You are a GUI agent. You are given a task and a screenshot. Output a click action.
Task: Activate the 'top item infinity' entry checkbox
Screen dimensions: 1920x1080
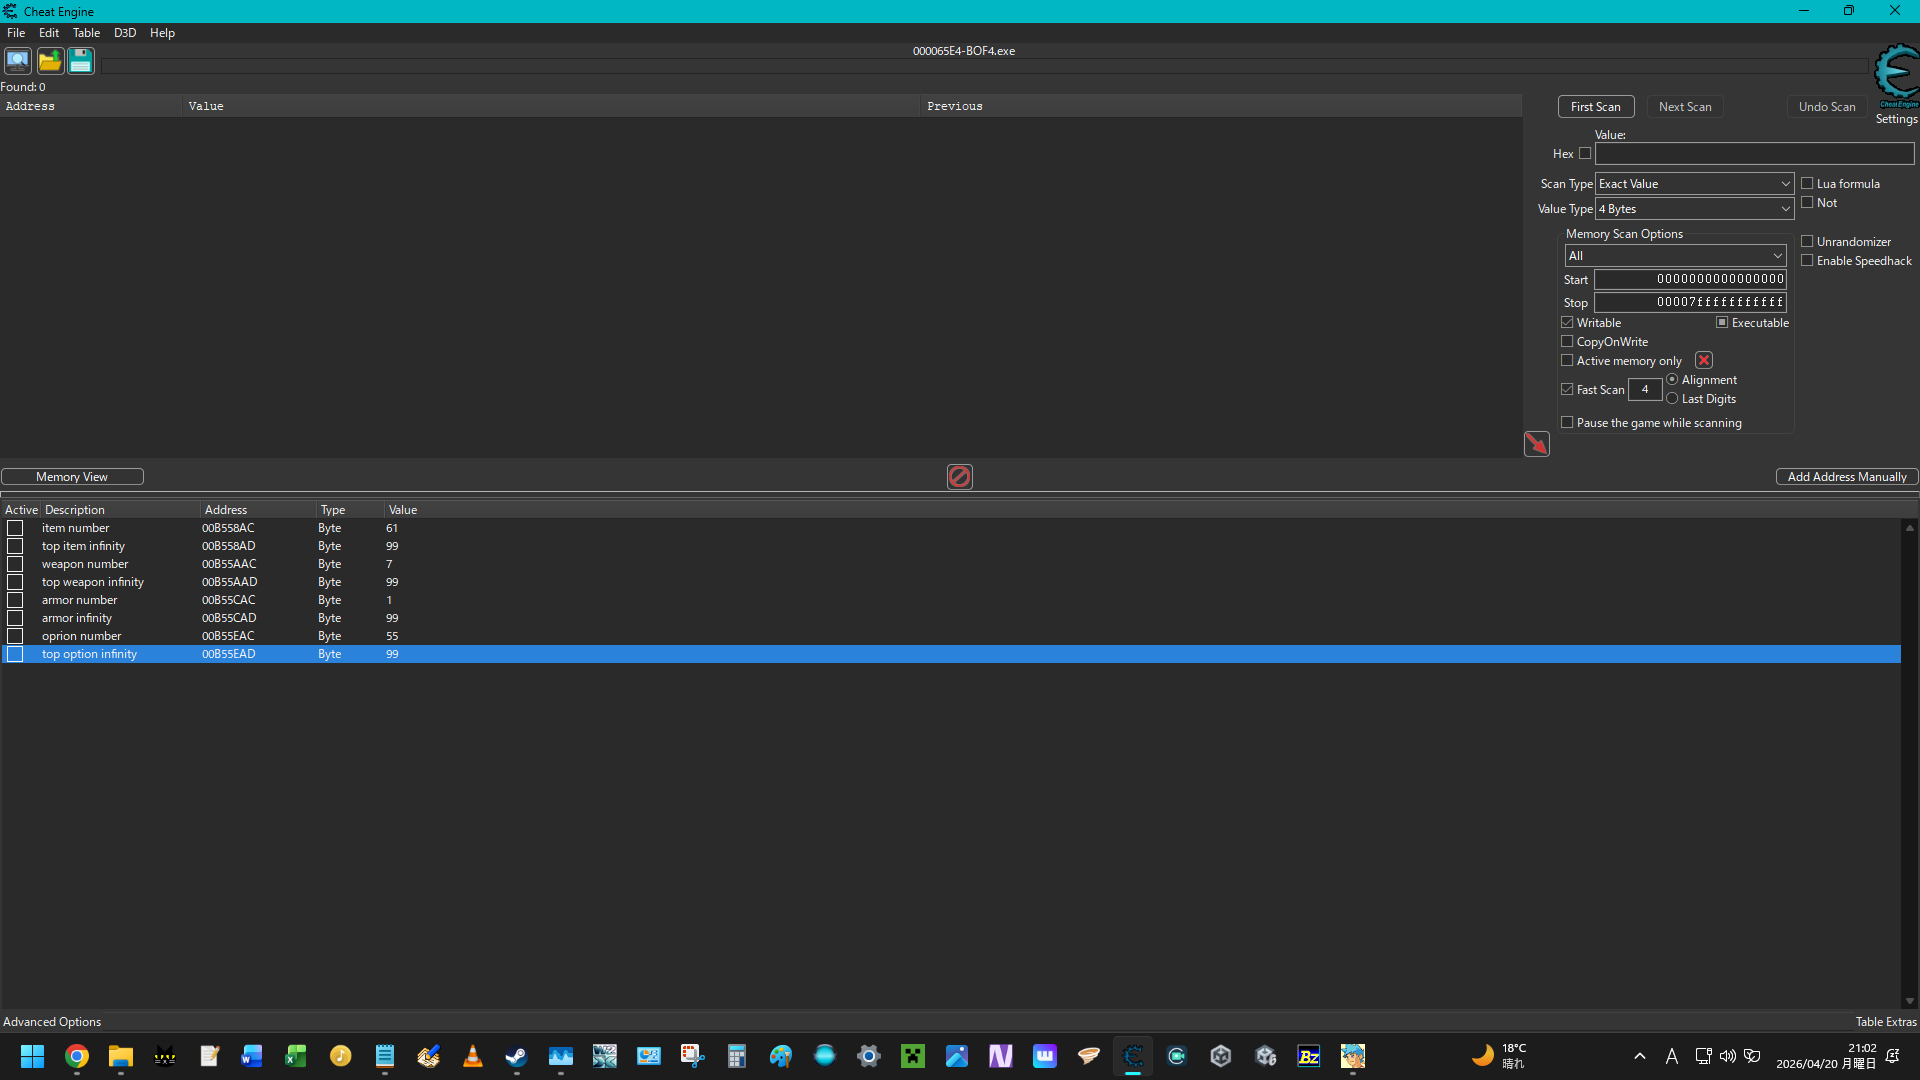pyautogui.click(x=15, y=546)
